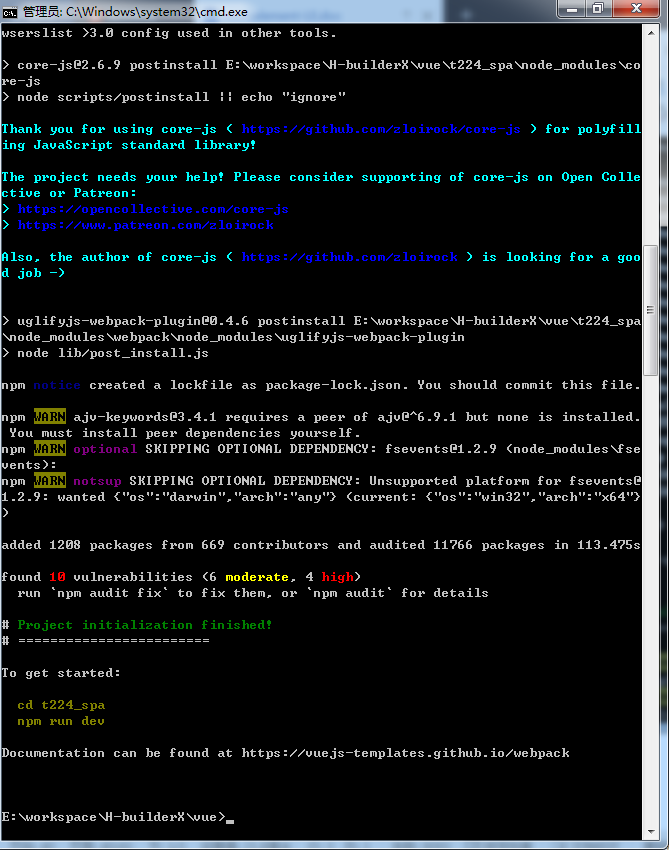Click the vertical scrollbar thumb
The width and height of the screenshot is (669, 850).
click(650, 310)
